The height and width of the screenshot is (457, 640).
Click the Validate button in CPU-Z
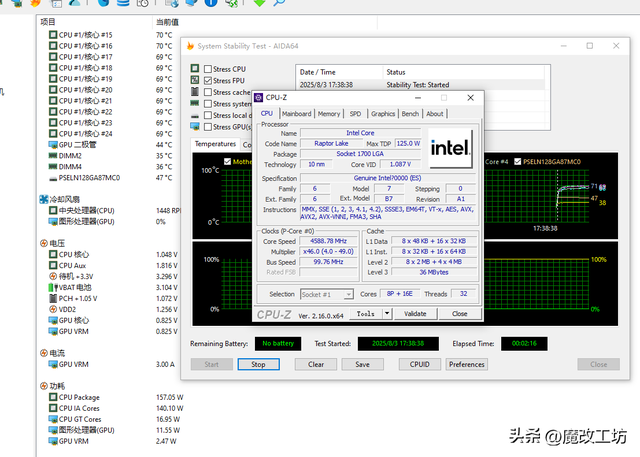[x=415, y=313]
